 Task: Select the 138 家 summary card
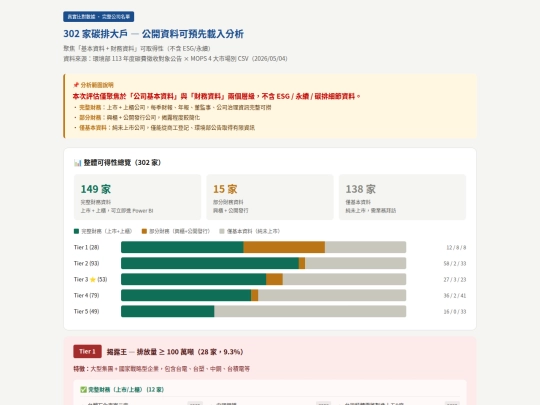coord(402,197)
